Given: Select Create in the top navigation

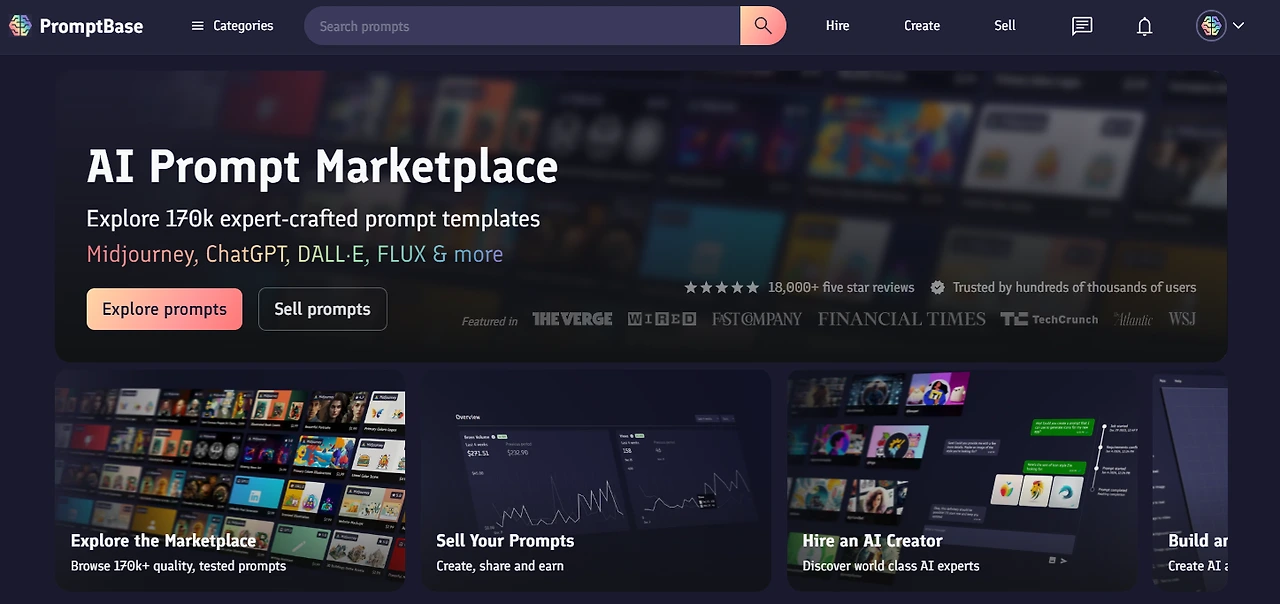Looking at the screenshot, I should point(922,26).
